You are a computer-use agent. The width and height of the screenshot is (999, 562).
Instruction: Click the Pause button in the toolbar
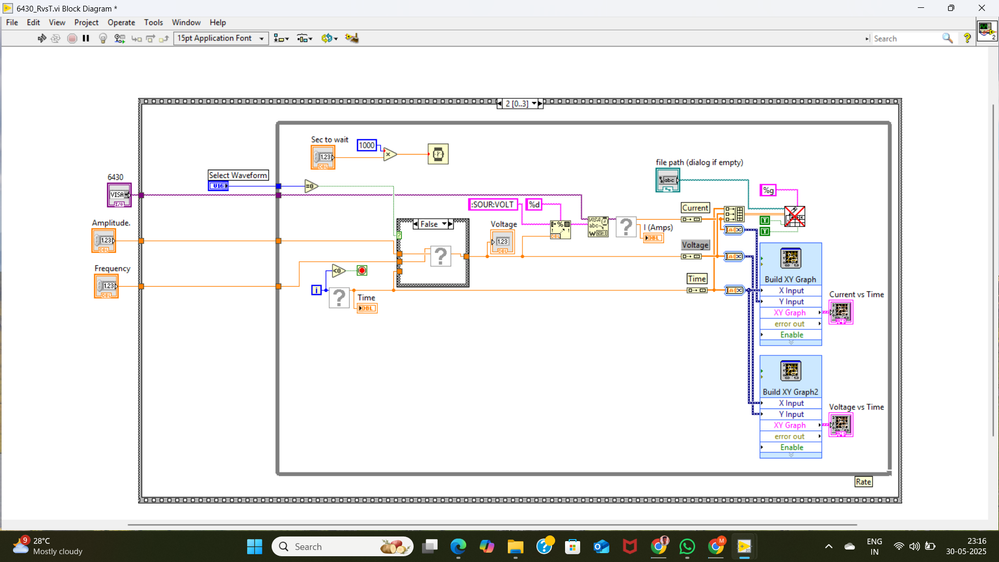[x=86, y=38]
